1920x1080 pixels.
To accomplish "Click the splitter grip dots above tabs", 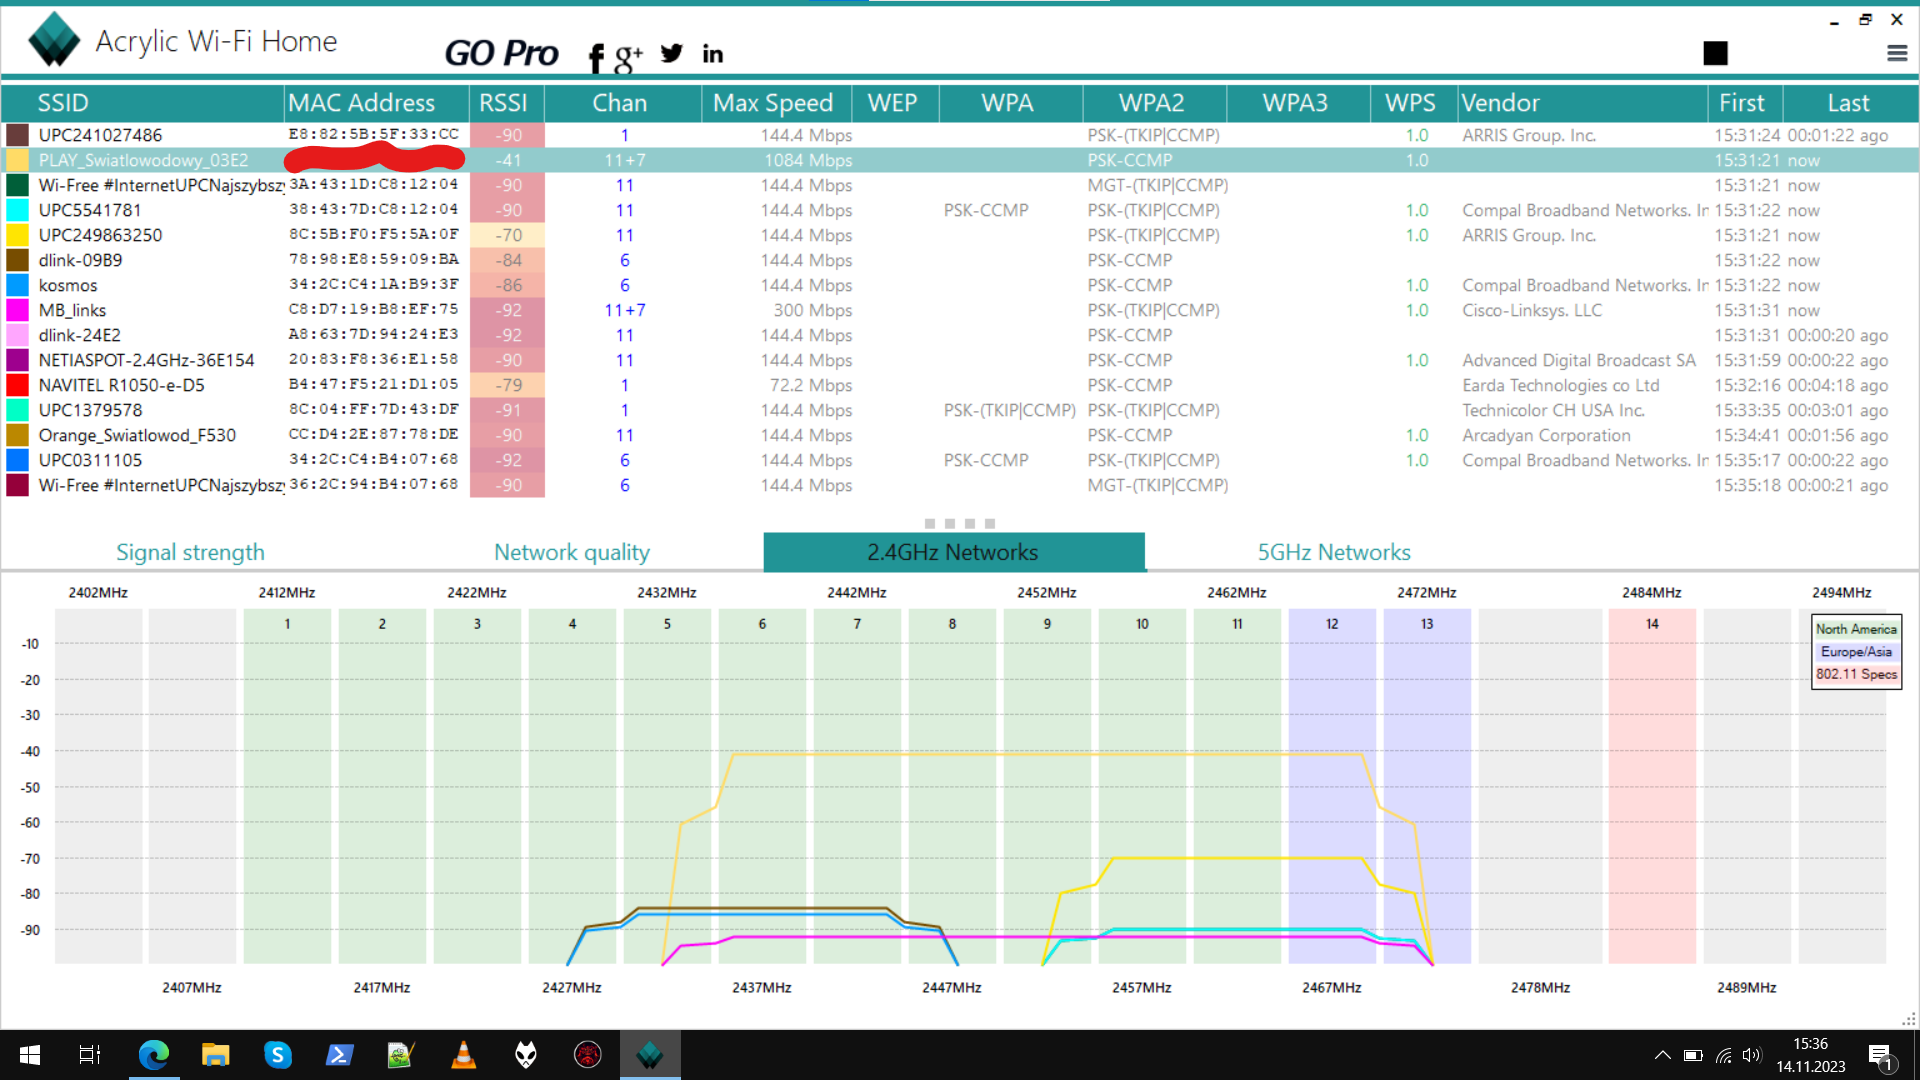I will pyautogui.click(x=960, y=523).
